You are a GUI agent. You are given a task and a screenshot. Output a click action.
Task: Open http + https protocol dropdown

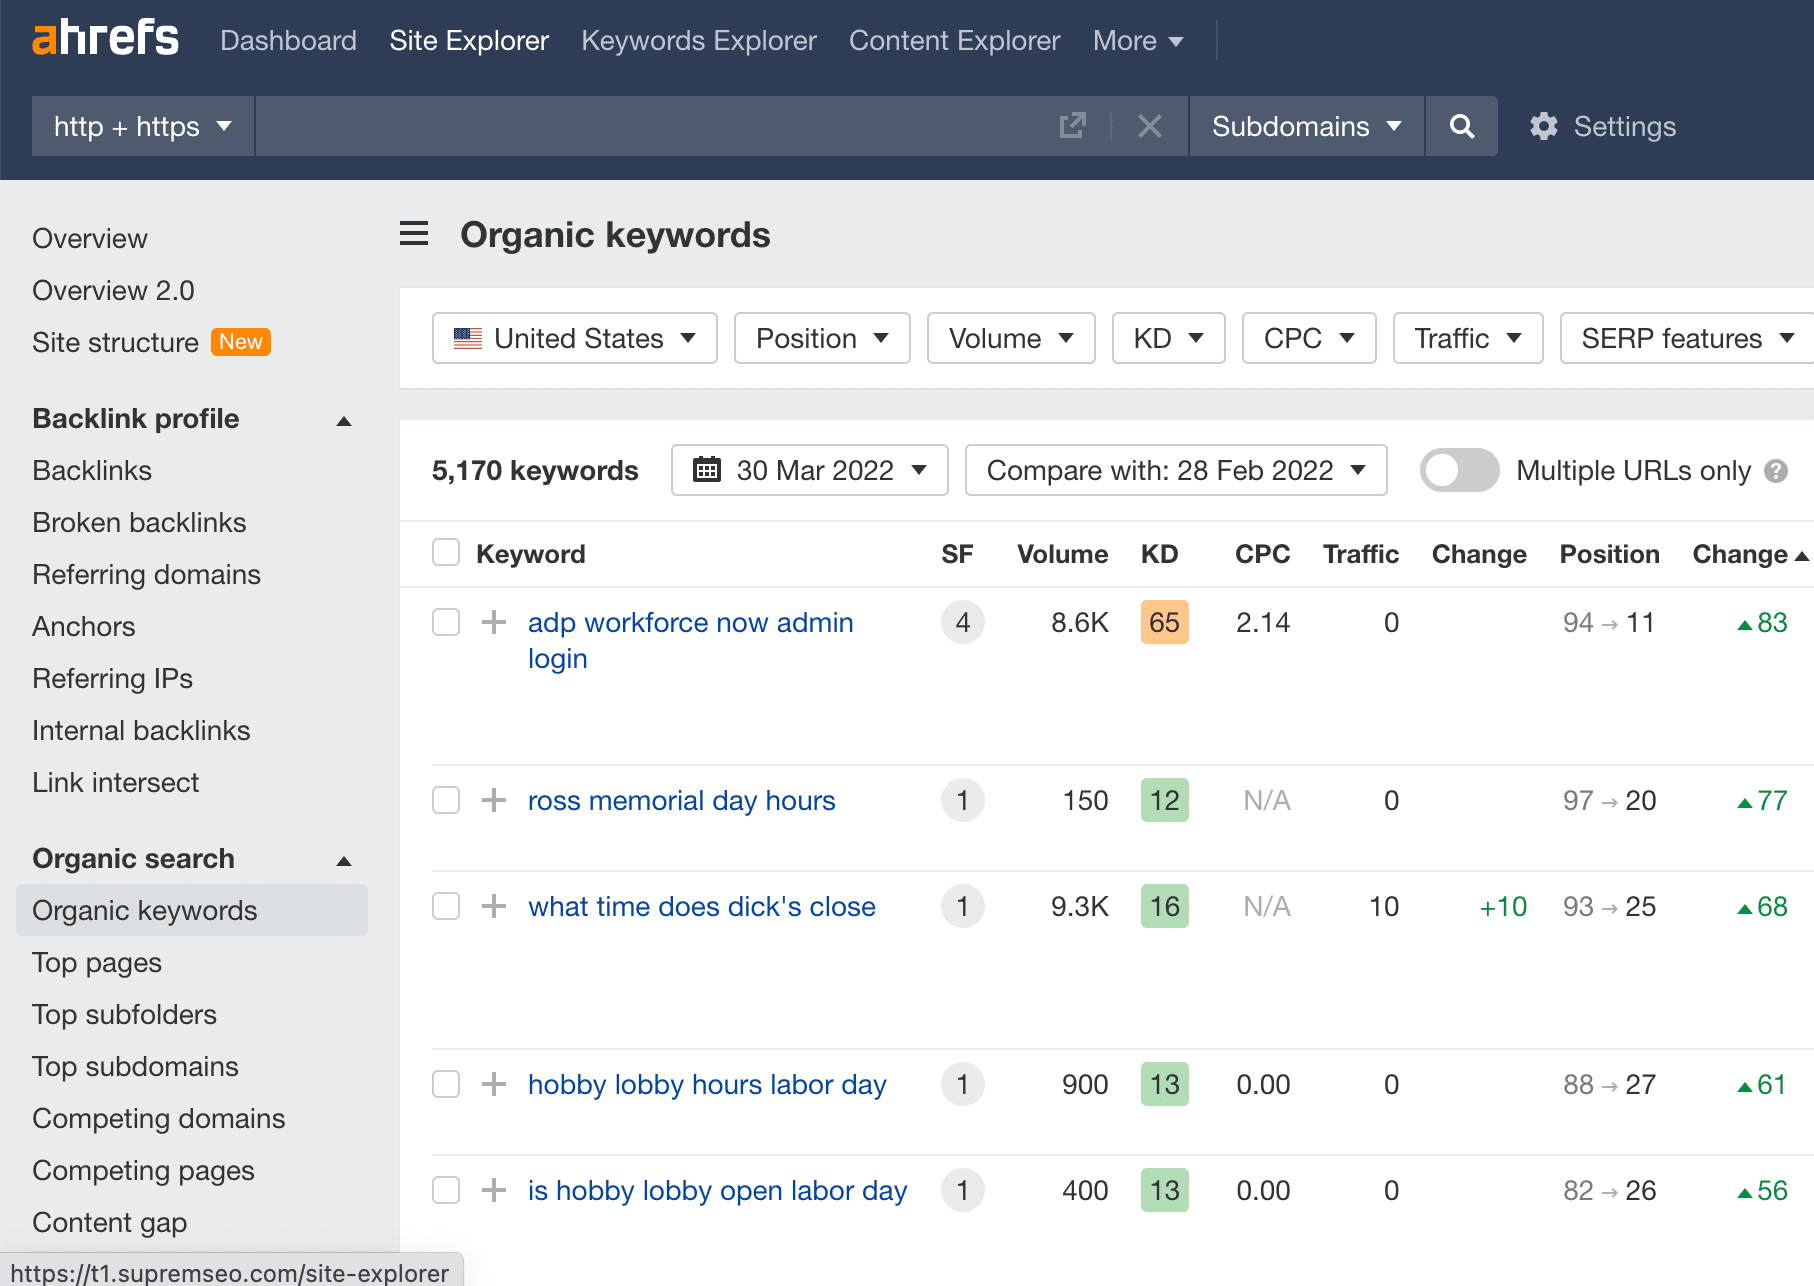pyautogui.click(x=143, y=126)
